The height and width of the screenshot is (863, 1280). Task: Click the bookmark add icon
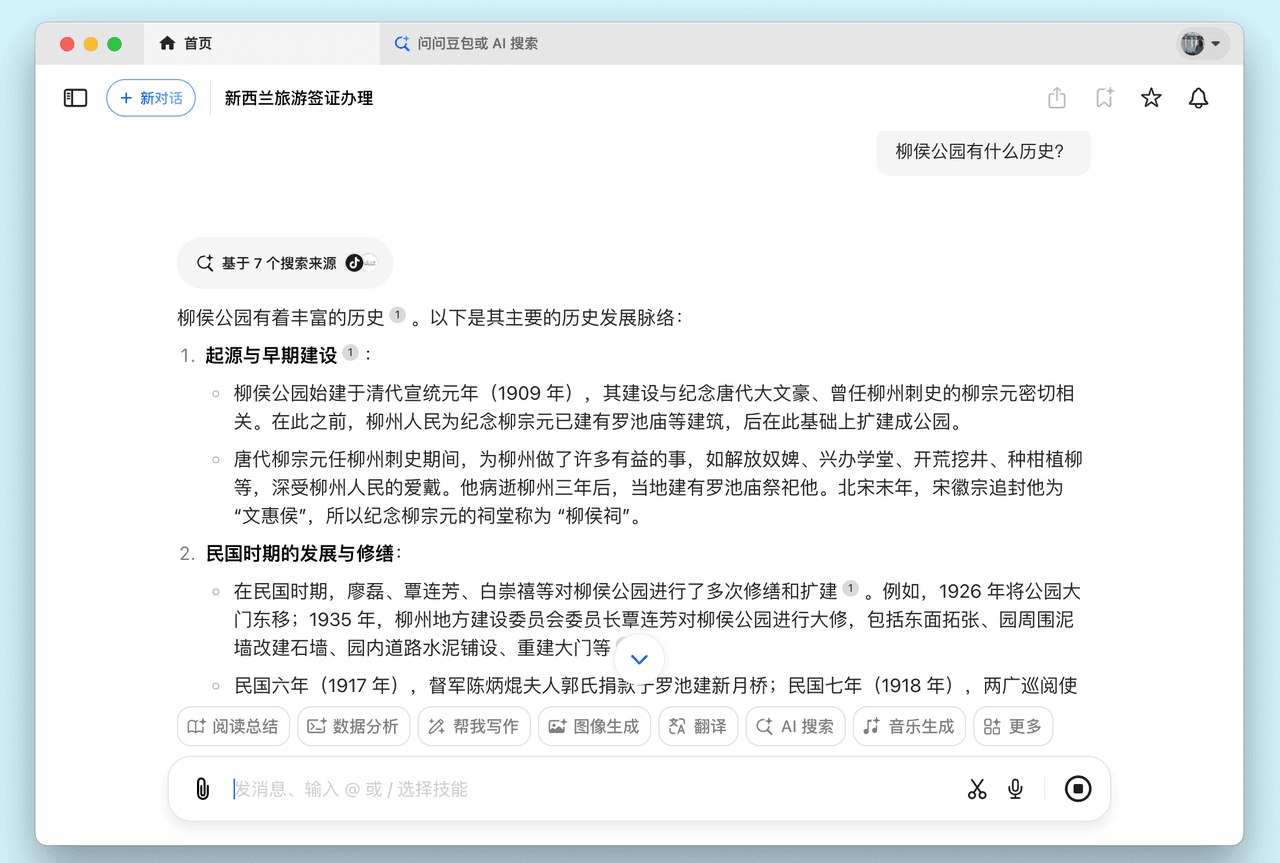[x=1104, y=98]
